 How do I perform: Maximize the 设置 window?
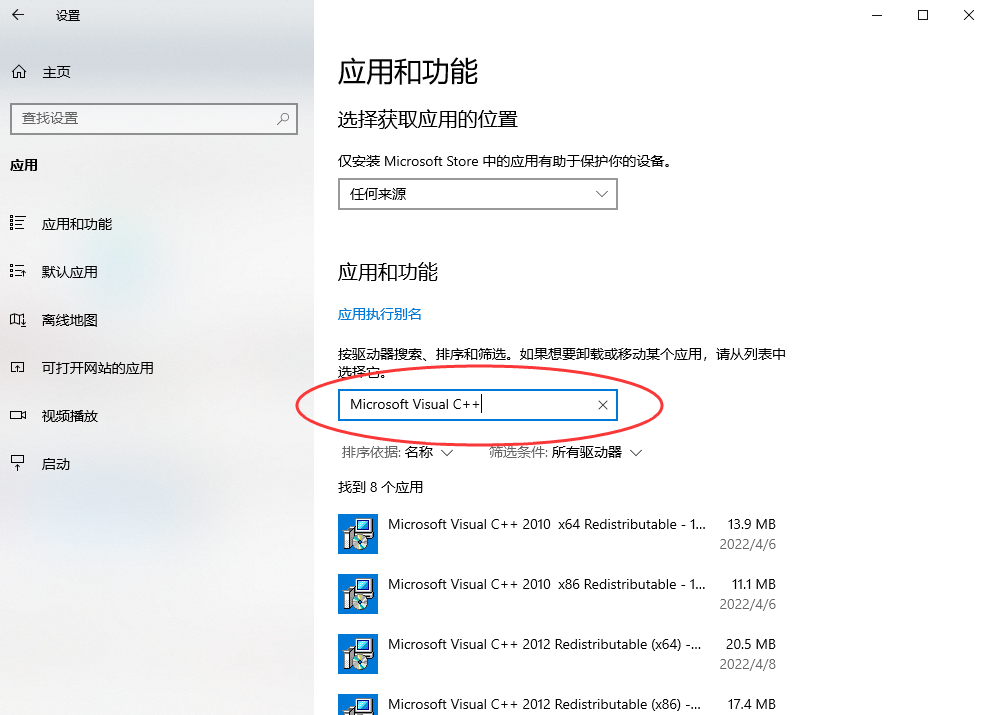[x=922, y=15]
